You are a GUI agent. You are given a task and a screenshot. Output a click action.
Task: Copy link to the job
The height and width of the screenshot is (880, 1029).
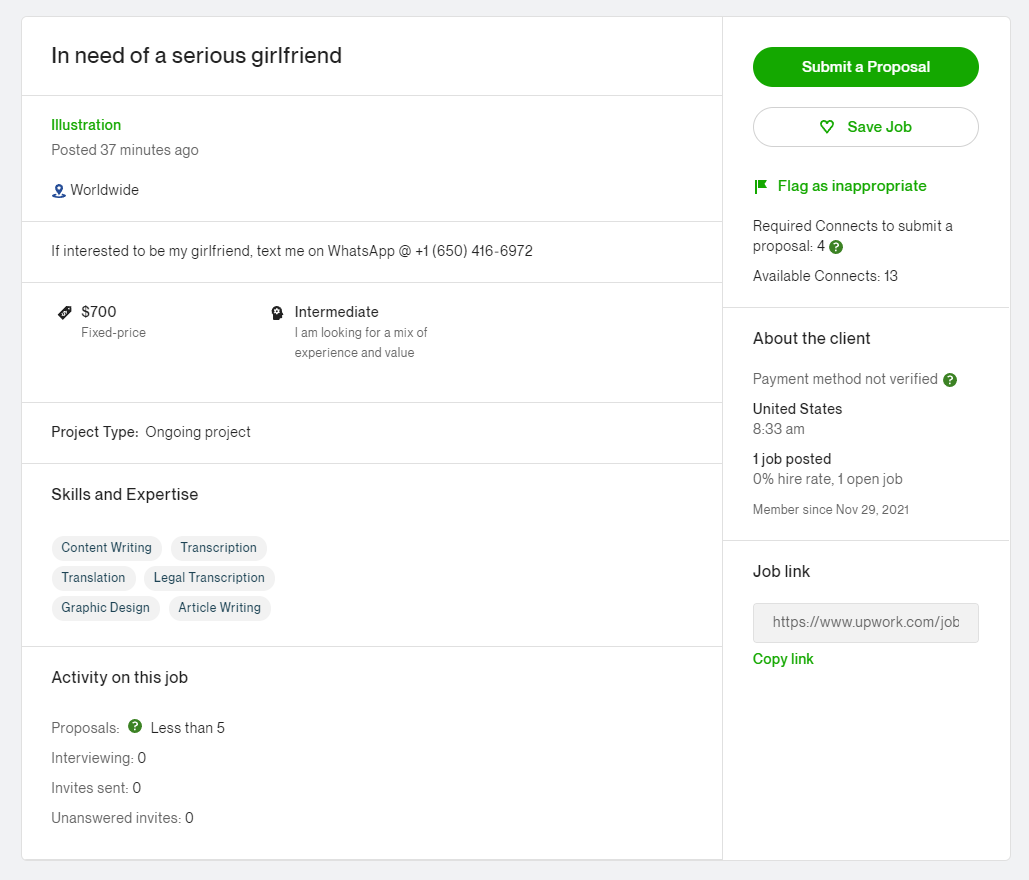tap(783, 659)
